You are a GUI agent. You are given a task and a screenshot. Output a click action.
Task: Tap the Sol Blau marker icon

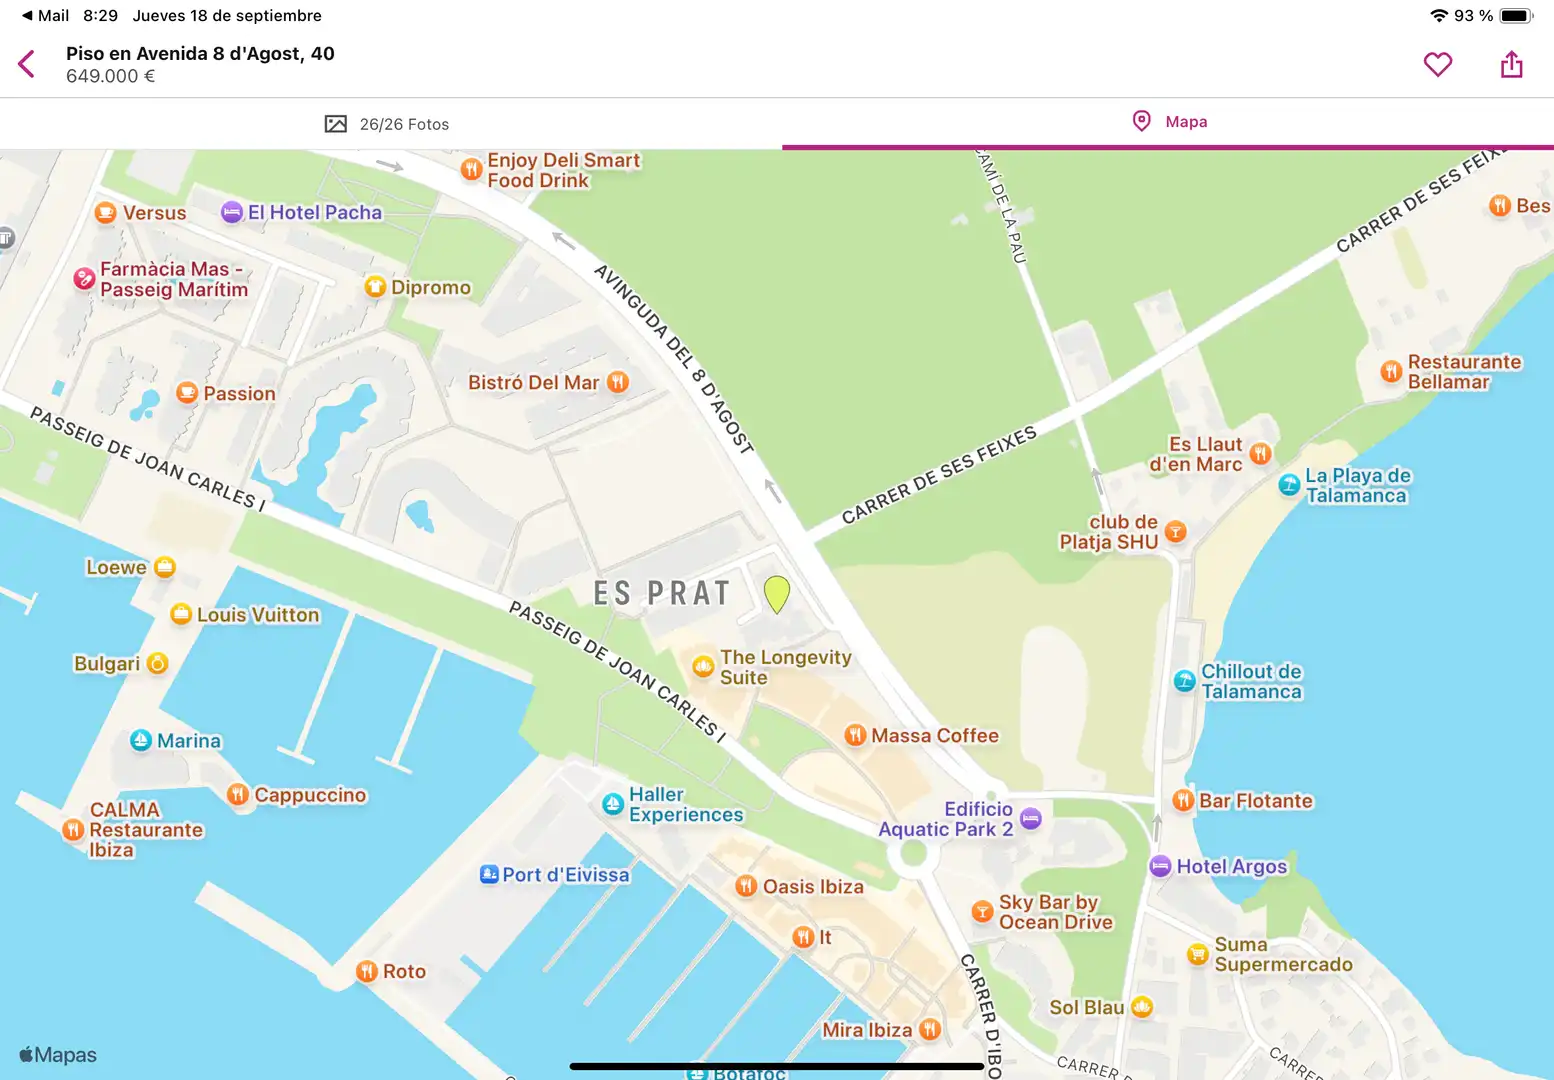click(1142, 1007)
